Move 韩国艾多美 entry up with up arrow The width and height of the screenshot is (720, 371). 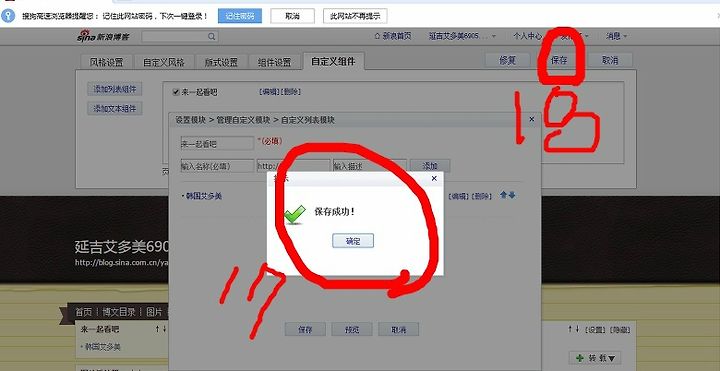(504, 195)
